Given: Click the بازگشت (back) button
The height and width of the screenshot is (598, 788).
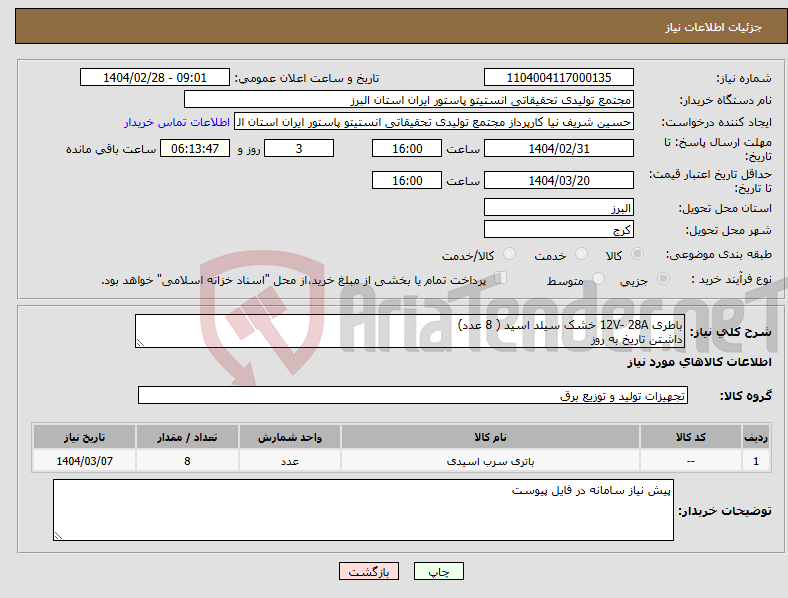Looking at the screenshot, I should (369, 571).
